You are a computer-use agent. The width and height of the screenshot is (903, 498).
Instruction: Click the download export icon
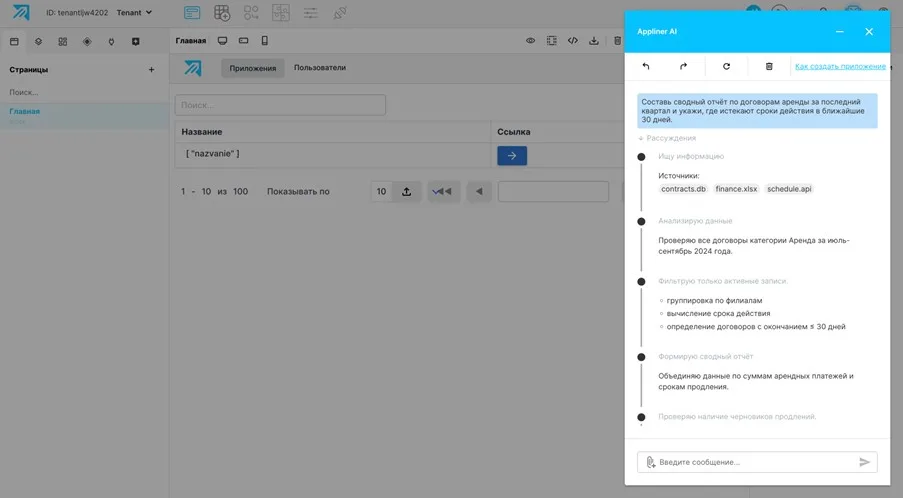pos(594,40)
